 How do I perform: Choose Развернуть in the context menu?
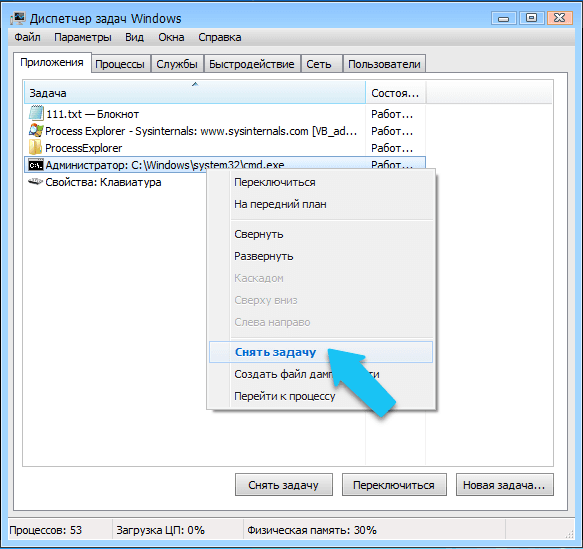(321, 256)
